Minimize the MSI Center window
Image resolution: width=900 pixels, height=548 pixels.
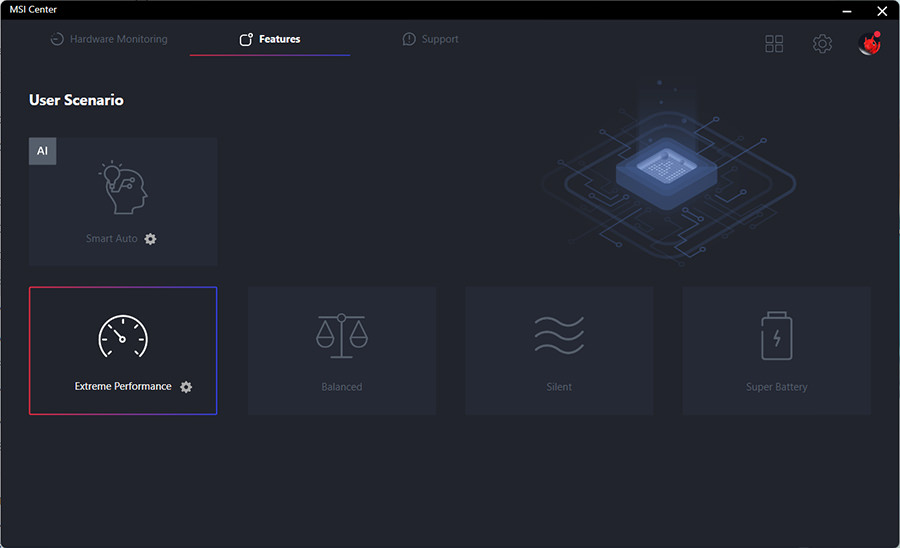pos(847,11)
